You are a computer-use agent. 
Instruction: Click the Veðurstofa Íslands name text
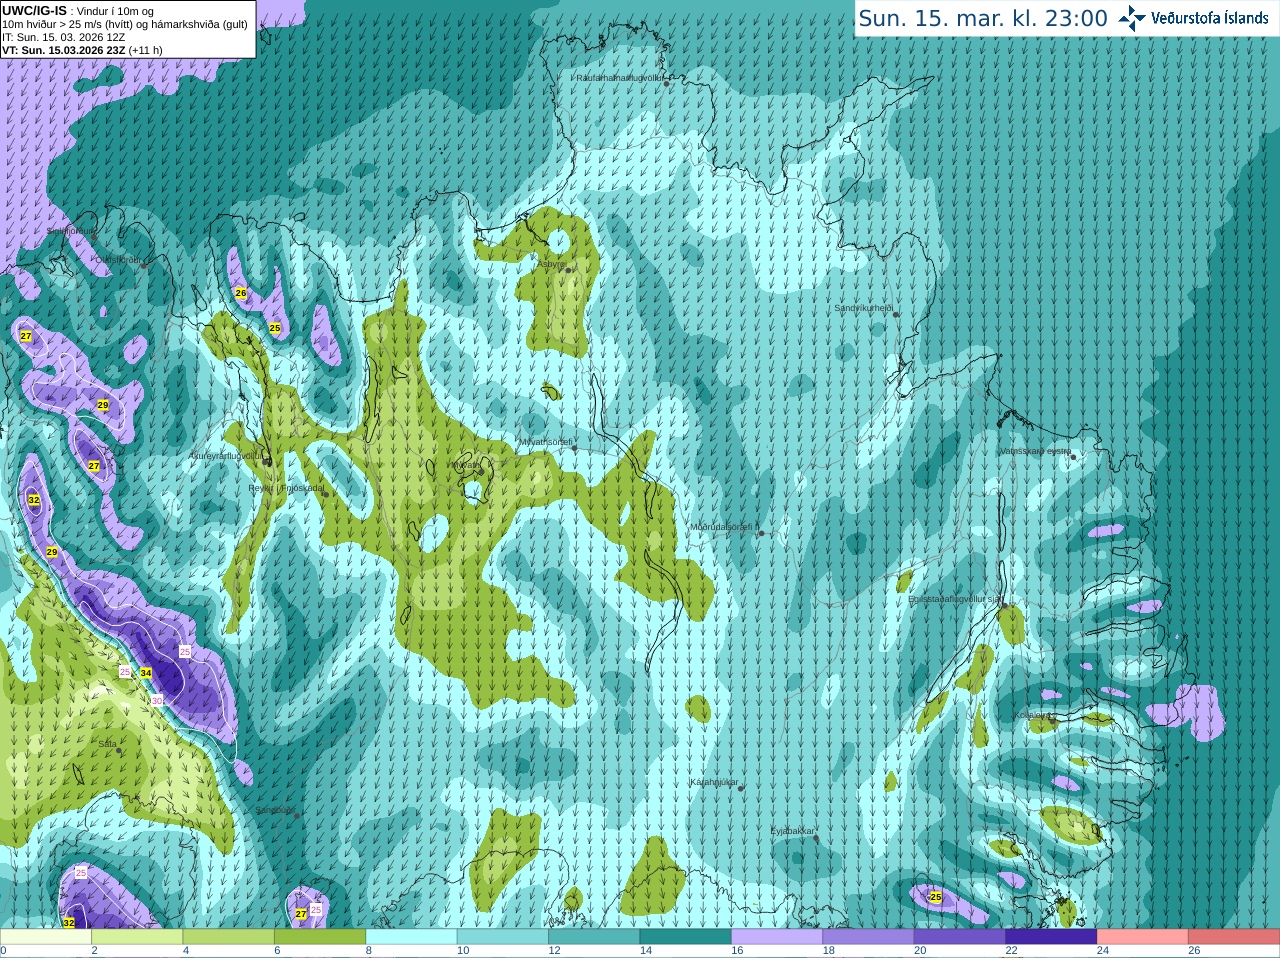pyautogui.click(x=1210, y=18)
